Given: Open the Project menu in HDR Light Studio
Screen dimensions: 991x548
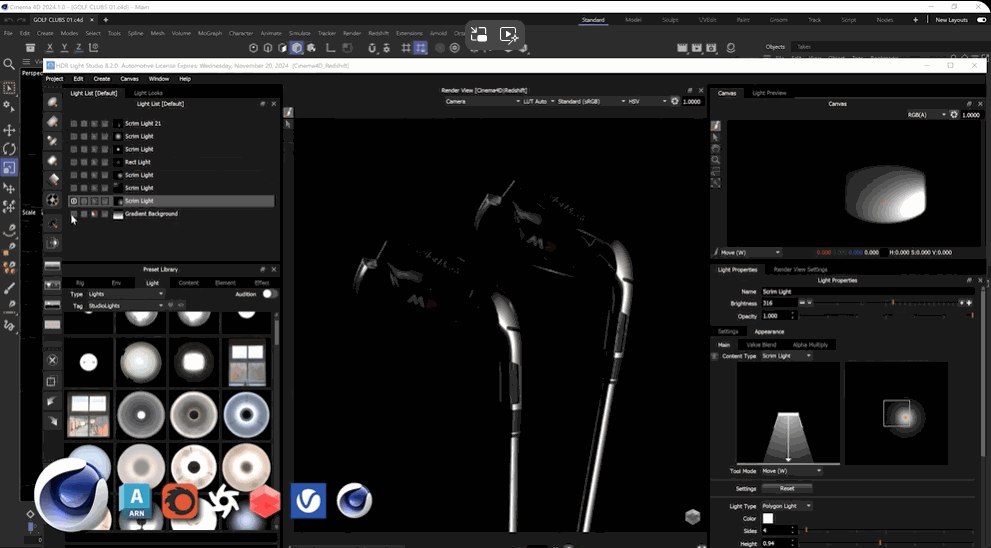Looking at the screenshot, I should point(54,79).
